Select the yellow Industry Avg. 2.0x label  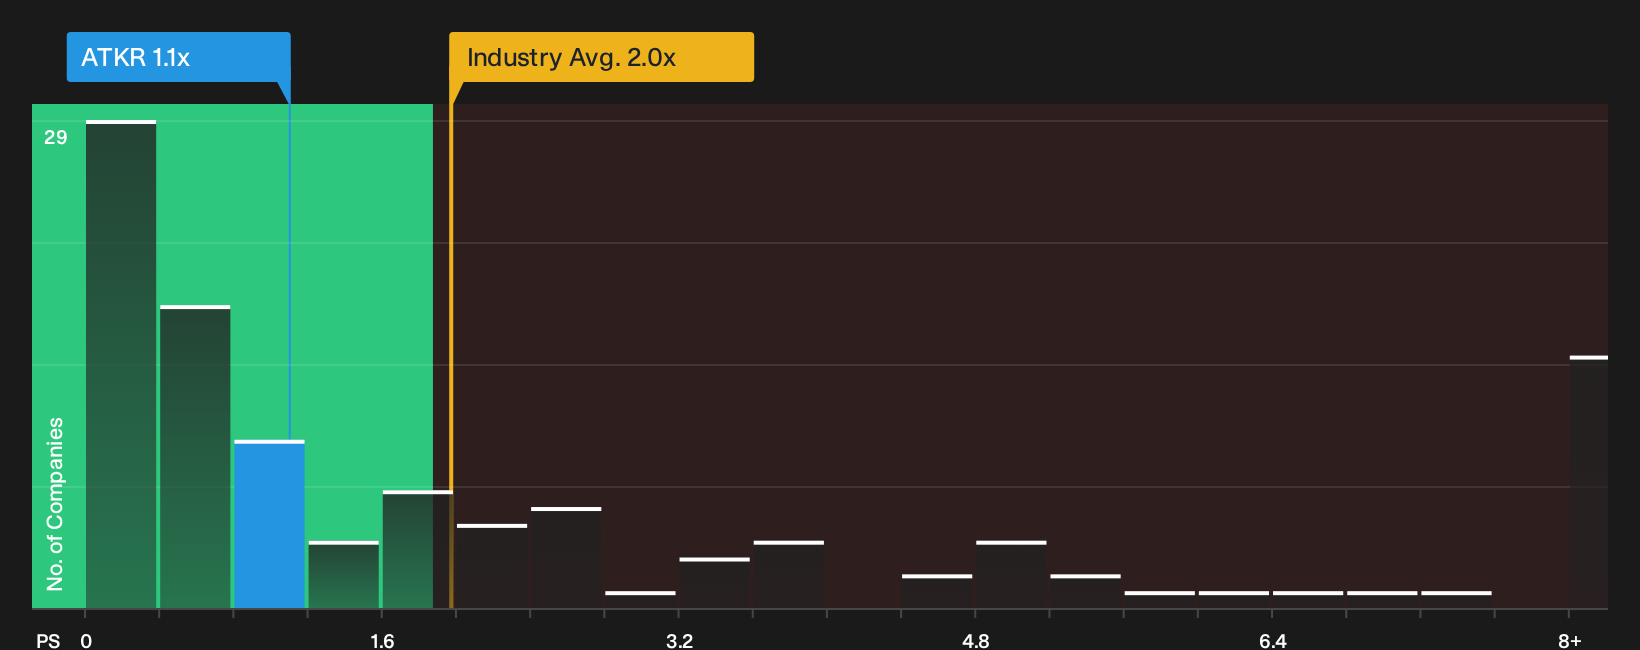[601, 57]
